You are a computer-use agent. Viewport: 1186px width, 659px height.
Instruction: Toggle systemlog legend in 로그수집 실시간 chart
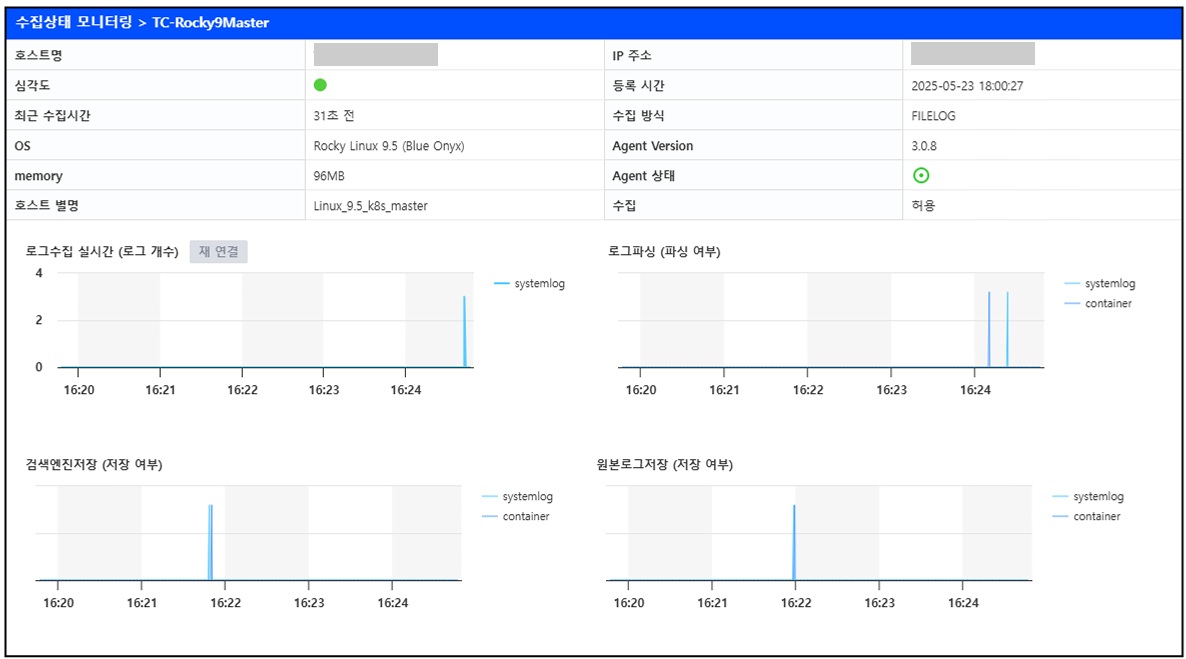529,284
